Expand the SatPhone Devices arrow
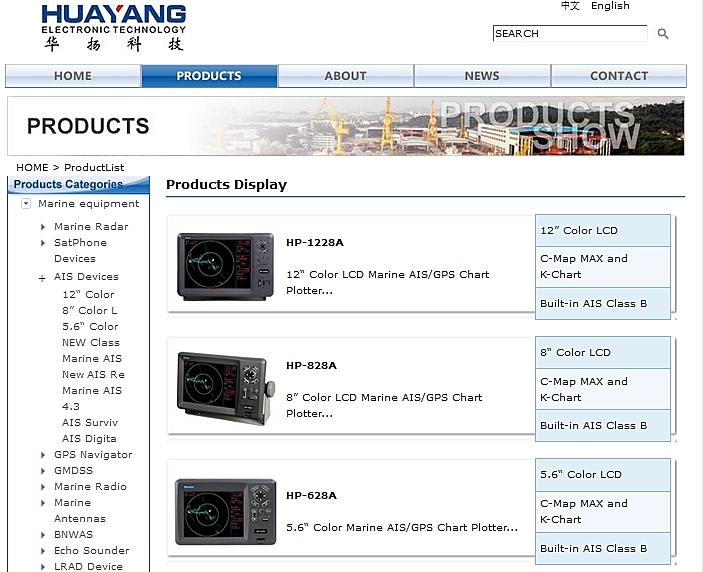Viewport: 703px width, 572px height. click(43, 243)
